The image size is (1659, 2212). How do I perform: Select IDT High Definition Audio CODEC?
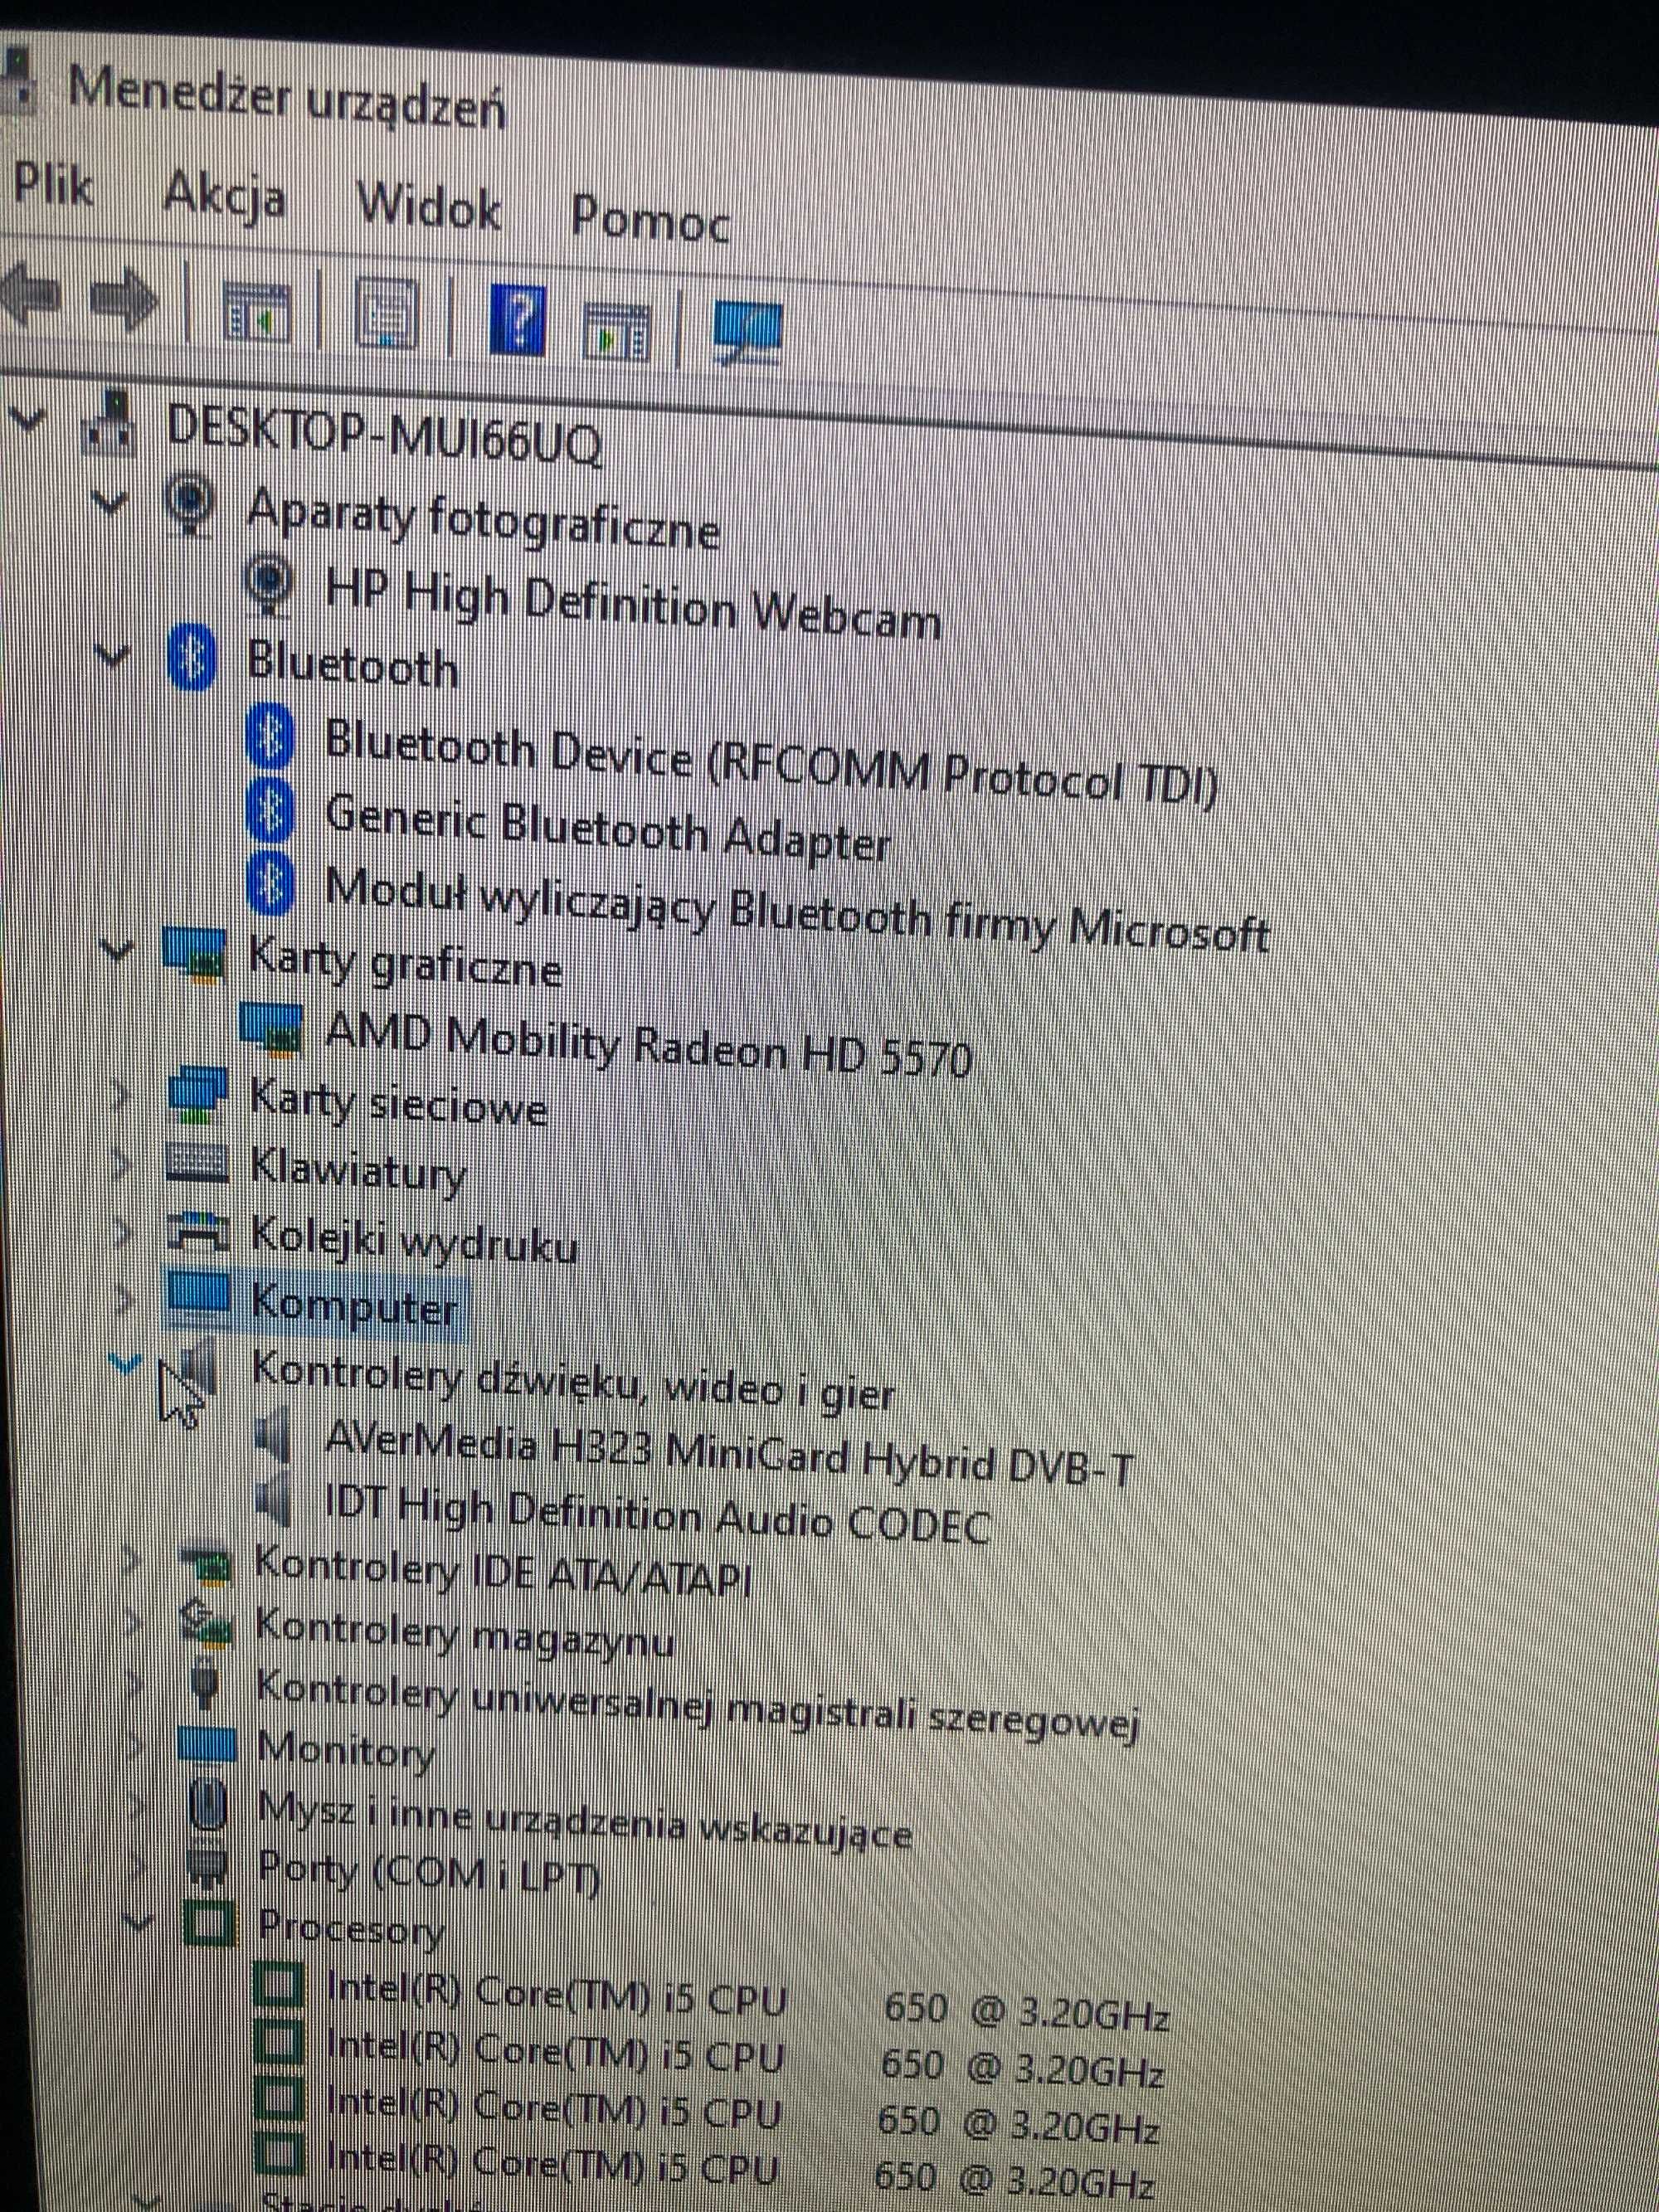click(657, 1515)
